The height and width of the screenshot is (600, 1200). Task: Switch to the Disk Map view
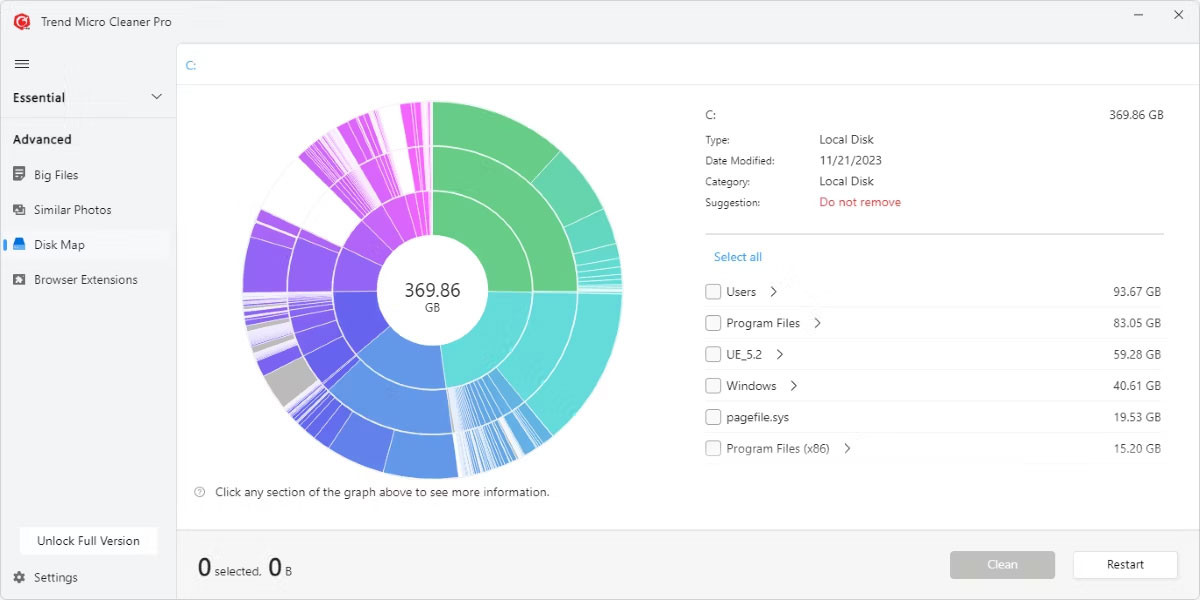click(62, 244)
